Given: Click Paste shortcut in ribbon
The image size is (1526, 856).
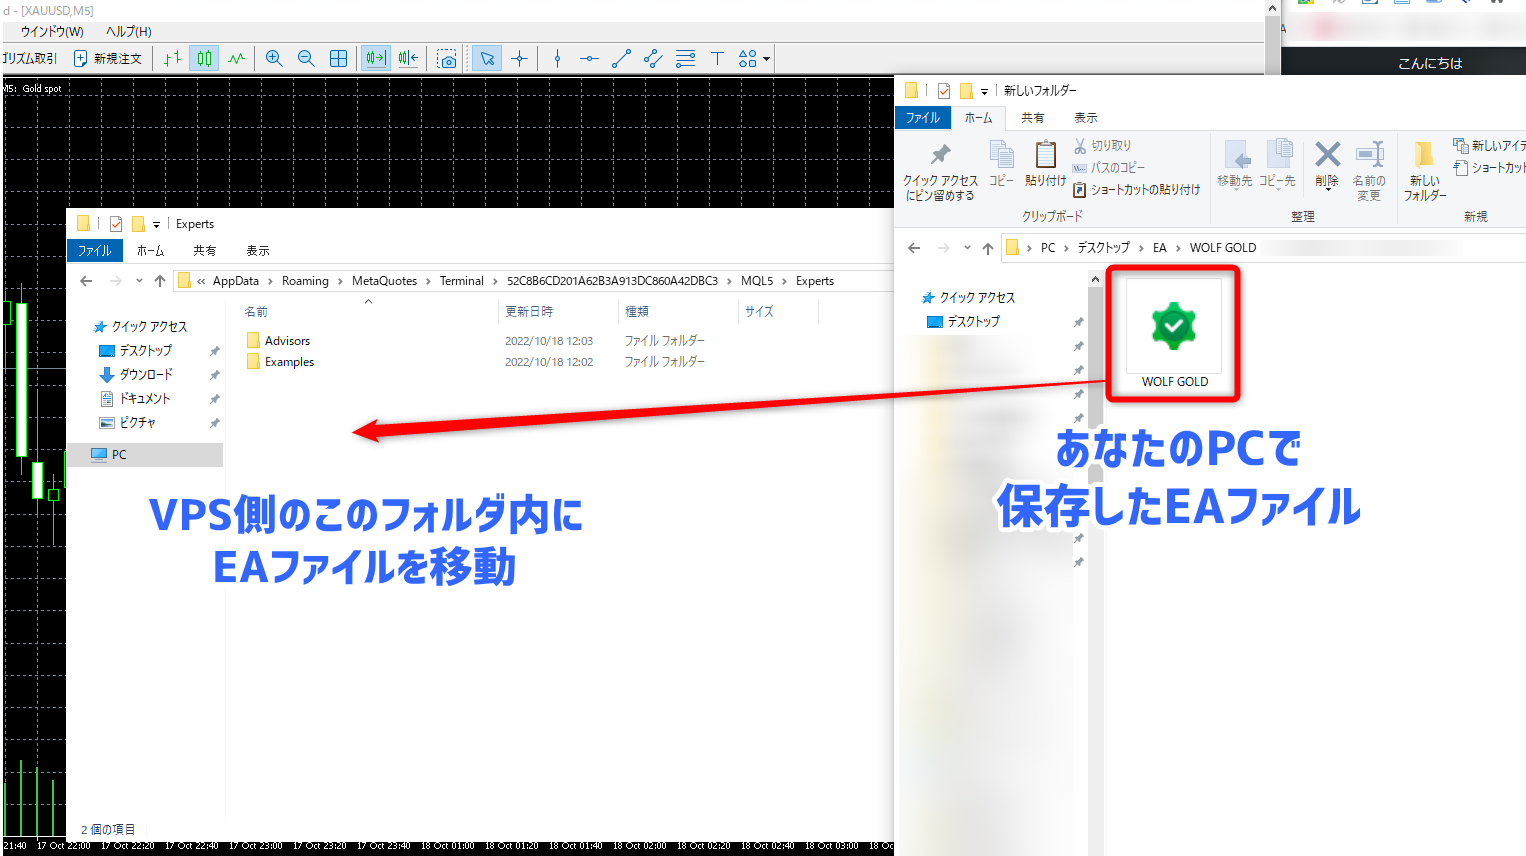Looking at the screenshot, I should pos(1136,190).
